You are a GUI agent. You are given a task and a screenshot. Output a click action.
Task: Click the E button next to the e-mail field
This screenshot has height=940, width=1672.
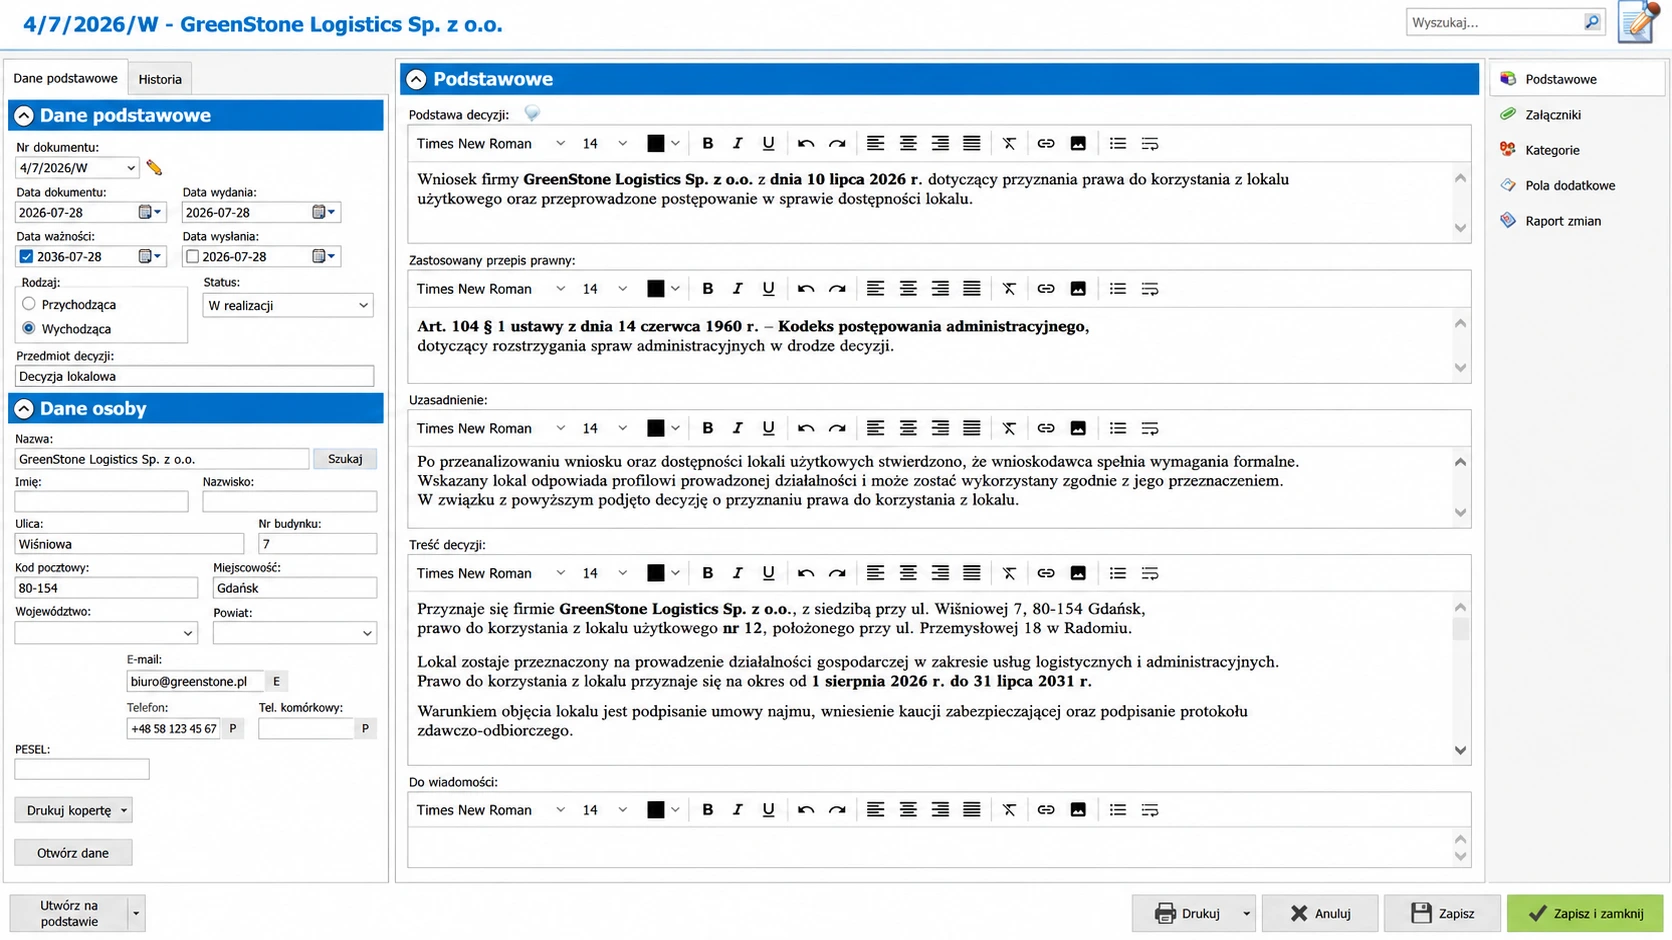pyautogui.click(x=276, y=681)
